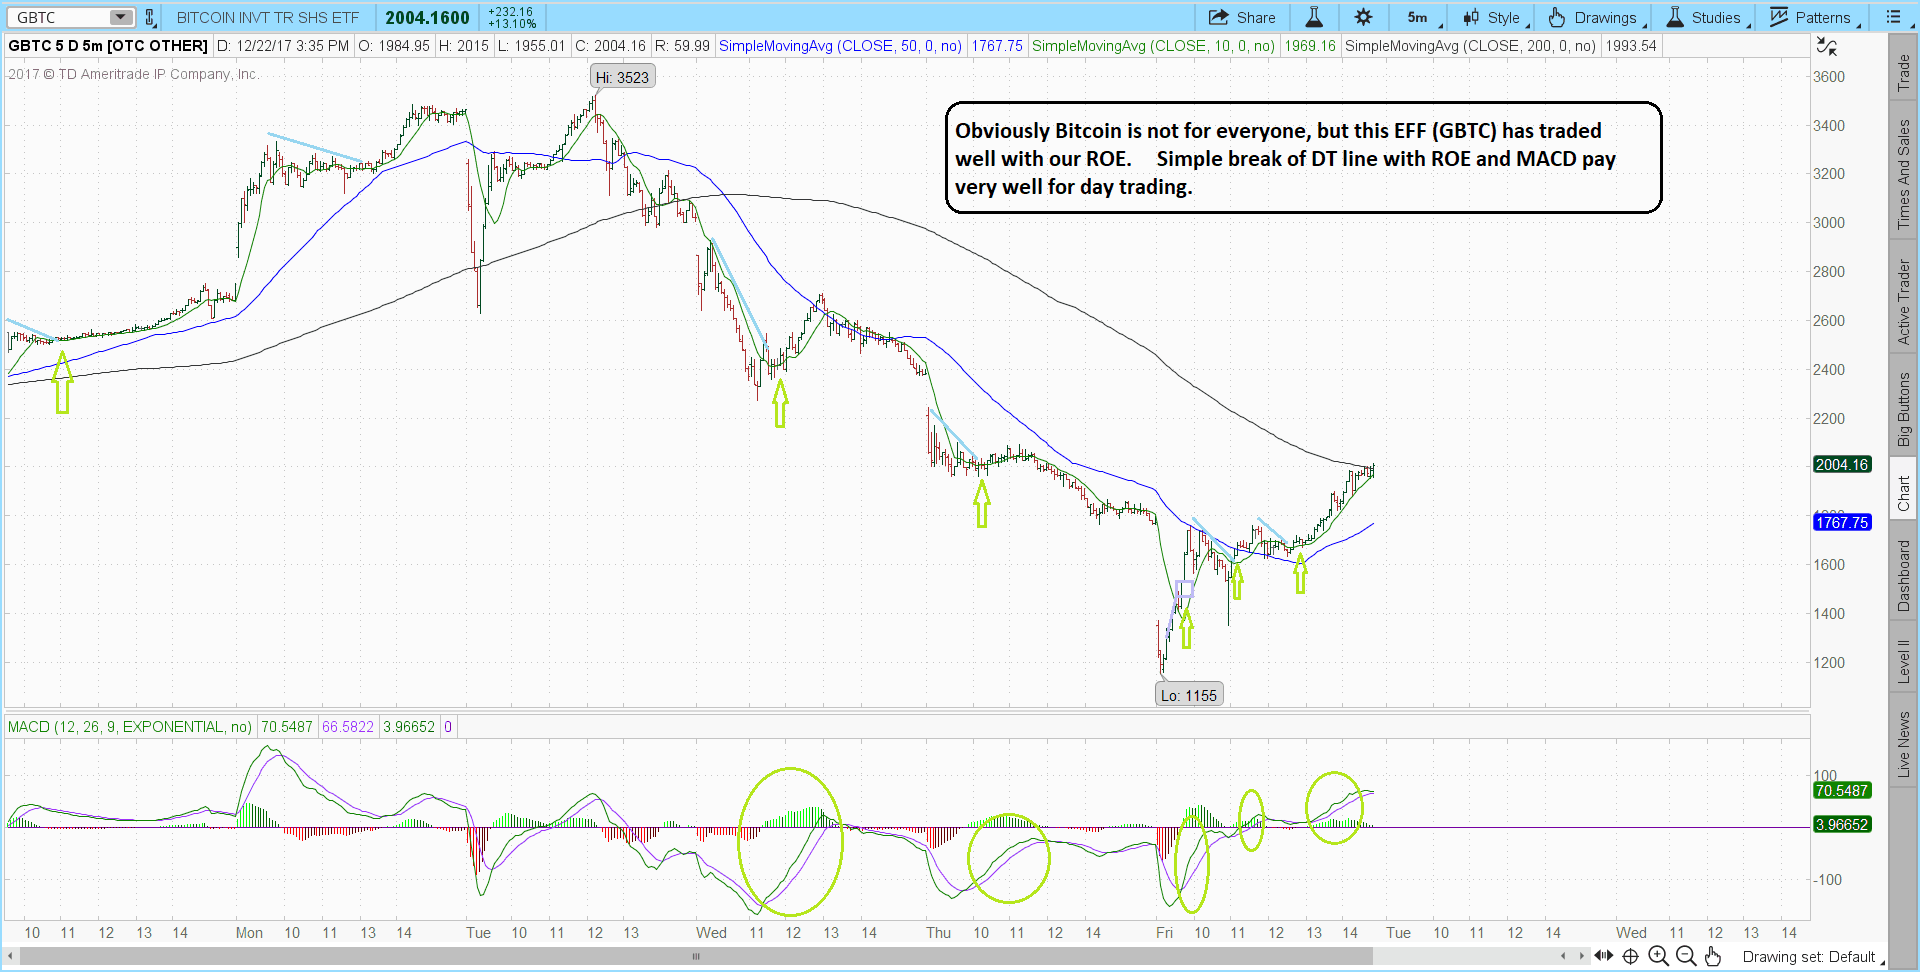Toggle the chart collapse arrows icon
1920x972 pixels.
[1826, 46]
